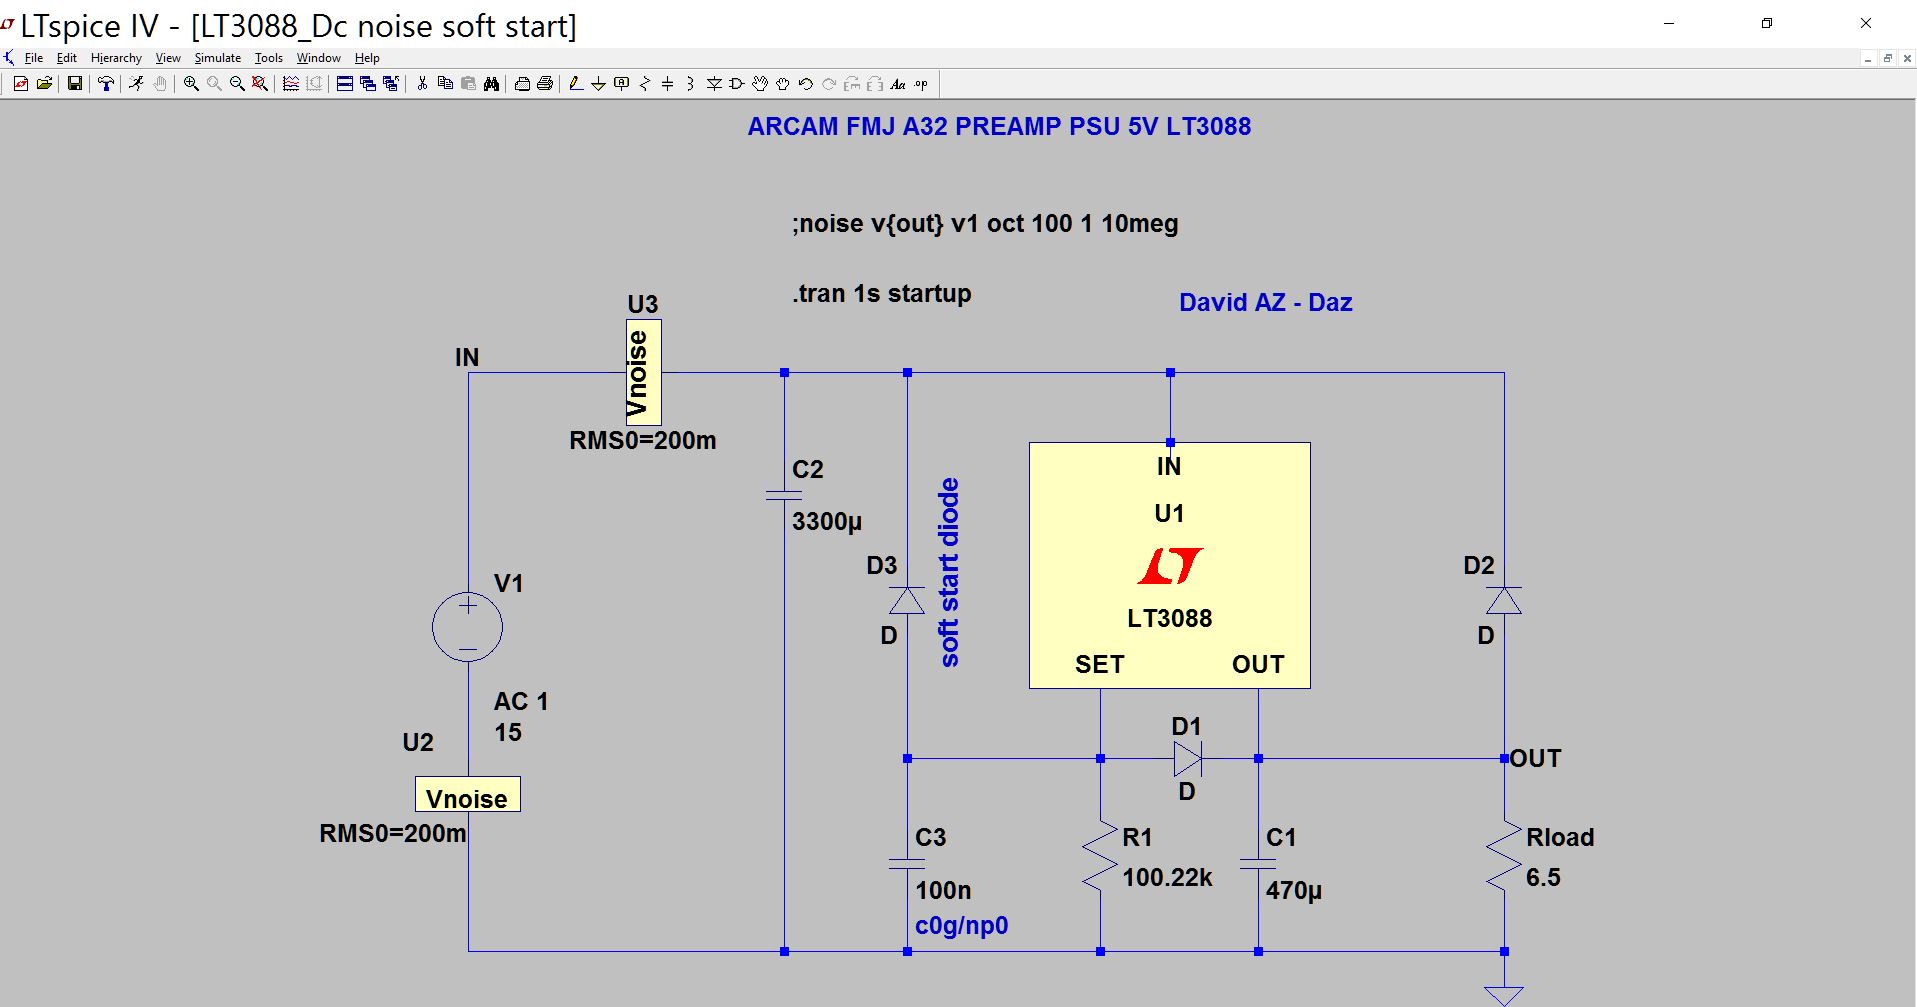Open the control panel hammer icon
This screenshot has width=1917, height=1007.
coord(105,84)
